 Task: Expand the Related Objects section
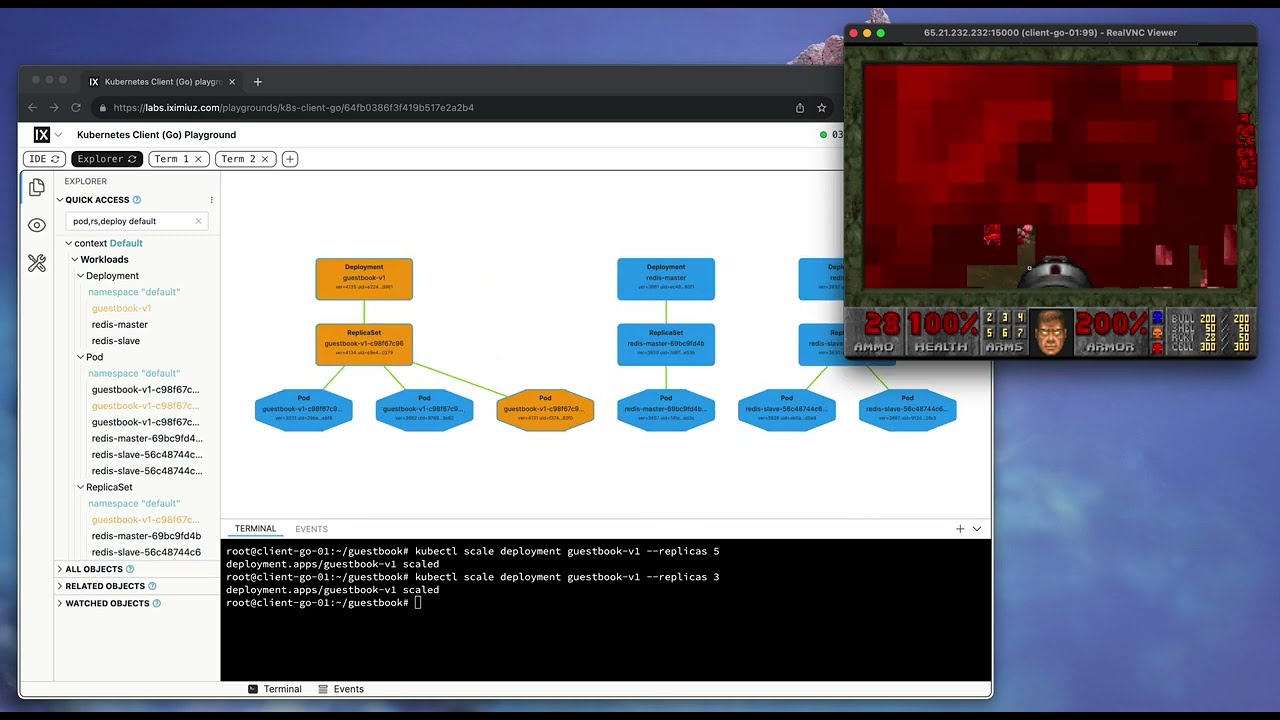pyautogui.click(x=60, y=586)
